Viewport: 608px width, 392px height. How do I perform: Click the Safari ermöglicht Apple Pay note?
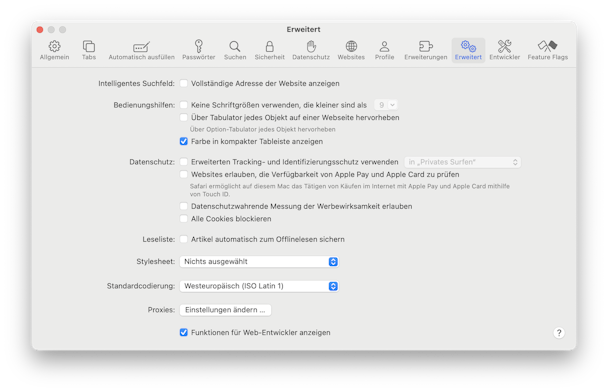(349, 190)
